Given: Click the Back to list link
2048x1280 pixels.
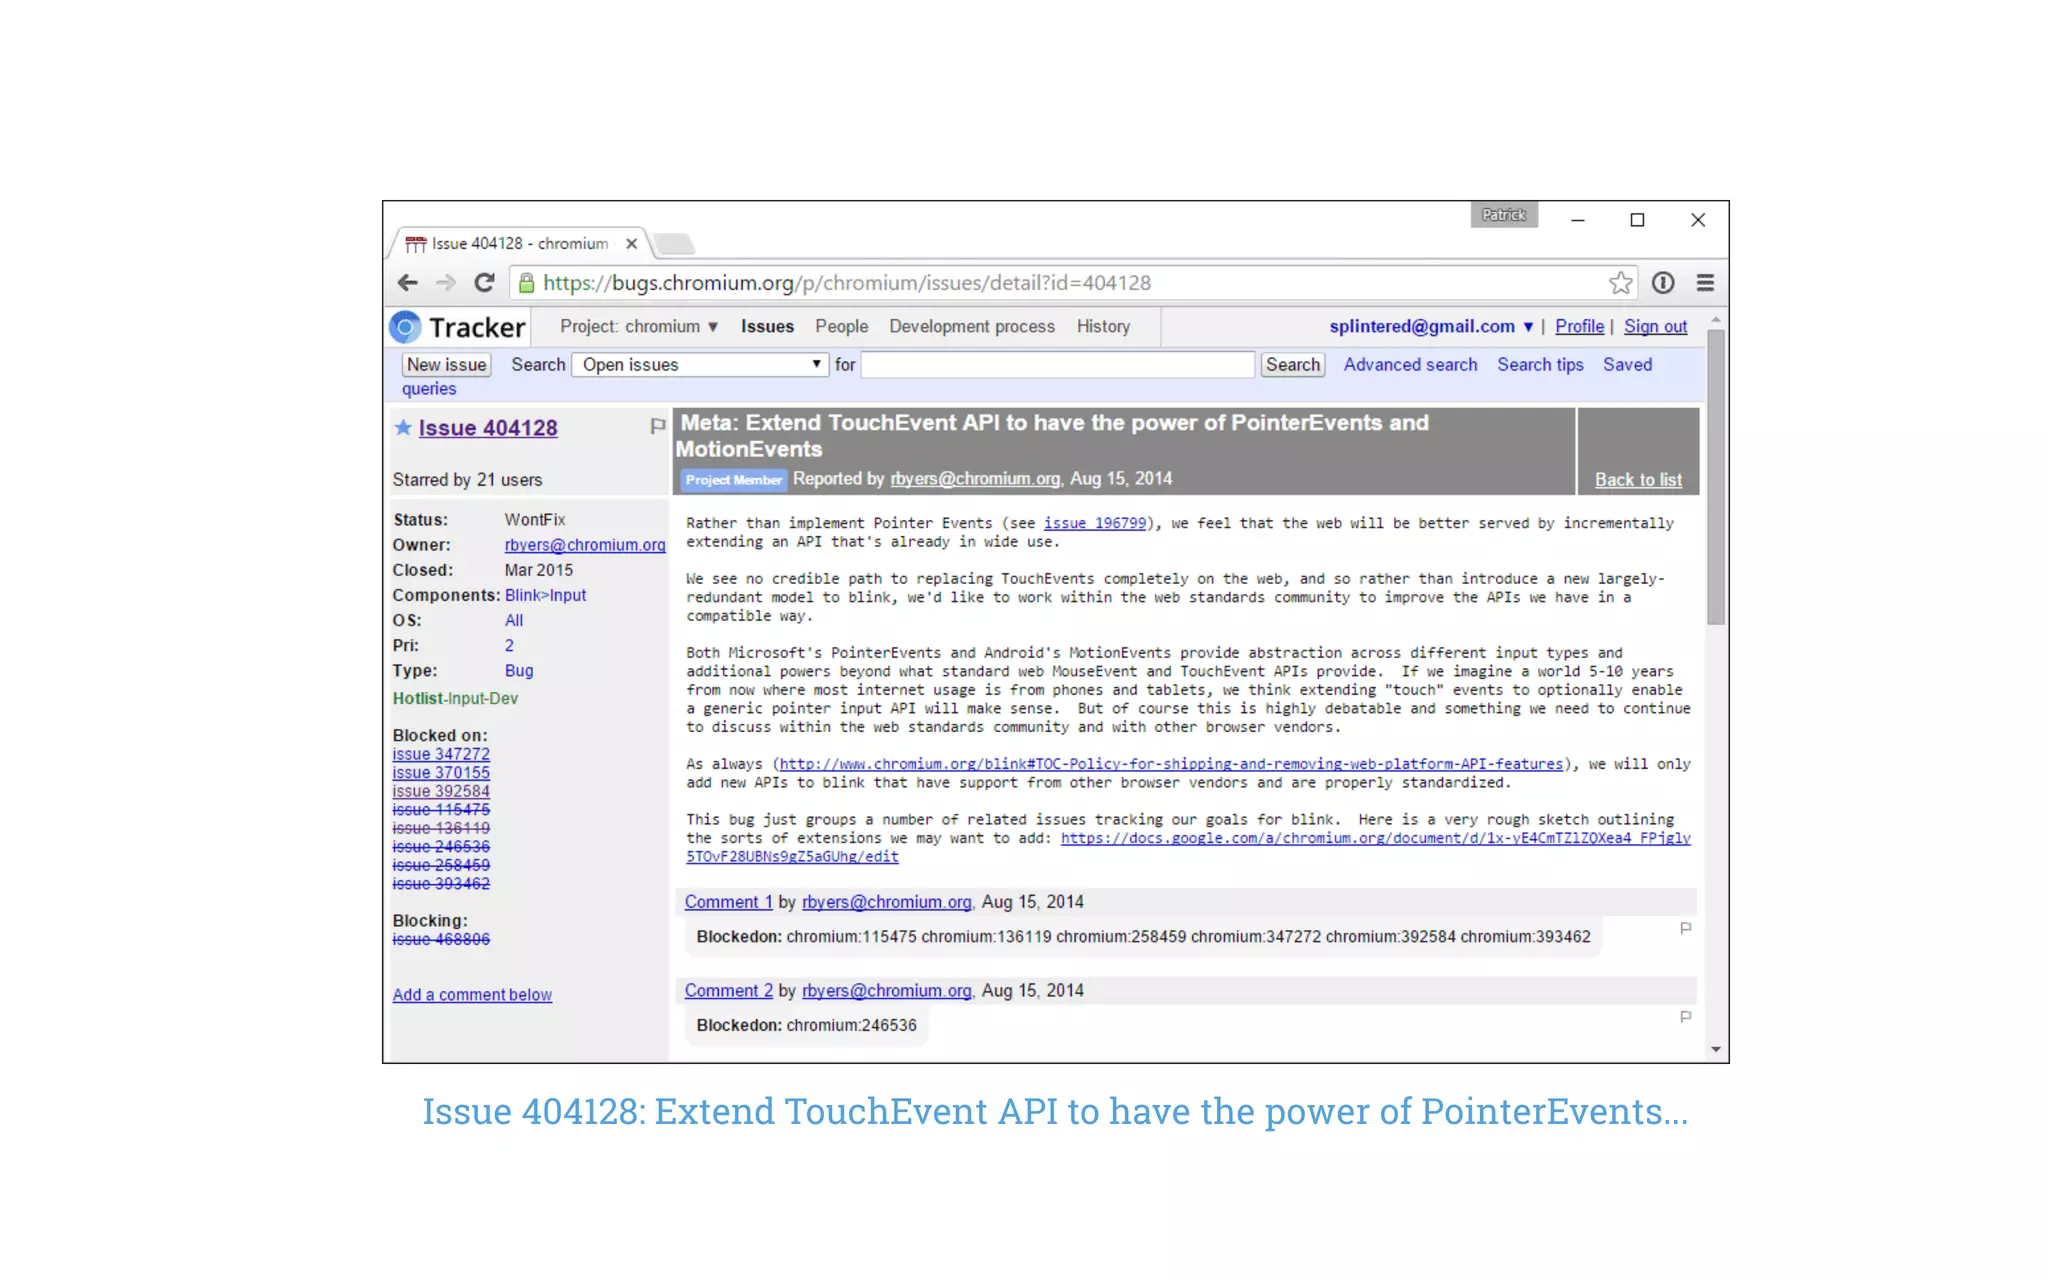Looking at the screenshot, I should pyautogui.click(x=1638, y=480).
